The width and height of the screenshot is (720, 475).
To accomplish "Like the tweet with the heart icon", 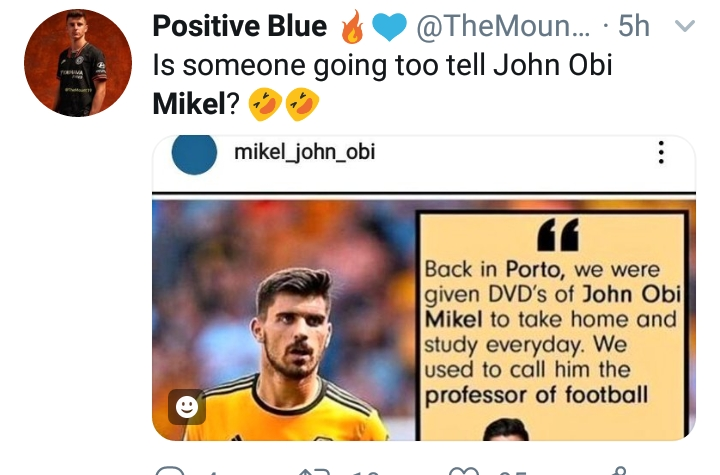I will pos(463,469).
